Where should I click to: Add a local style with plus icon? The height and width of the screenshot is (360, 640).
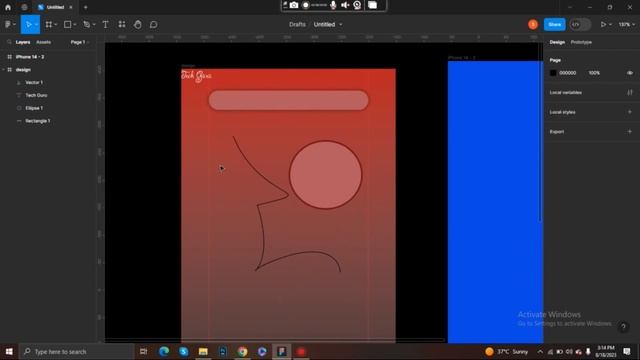pyautogui.click(x=630, y=112)
